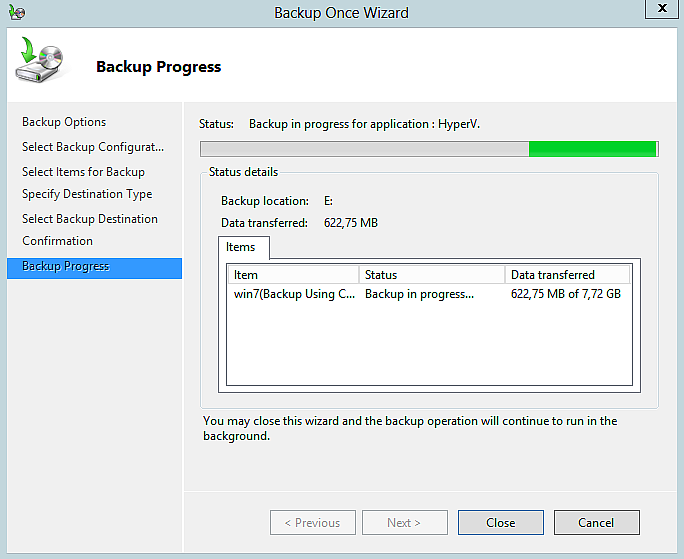Click the disabled Next button
This screenshot has height=559, width=684.
[x=404, y=522]
